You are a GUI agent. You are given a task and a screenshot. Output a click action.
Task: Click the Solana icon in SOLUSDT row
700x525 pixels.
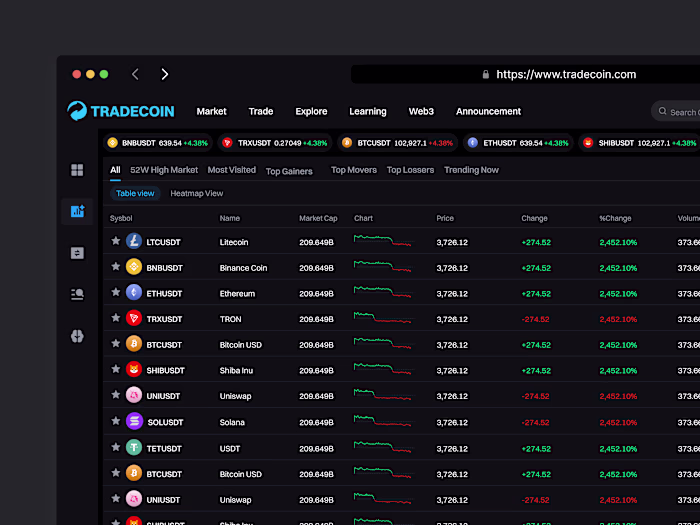tap(134, 421)
